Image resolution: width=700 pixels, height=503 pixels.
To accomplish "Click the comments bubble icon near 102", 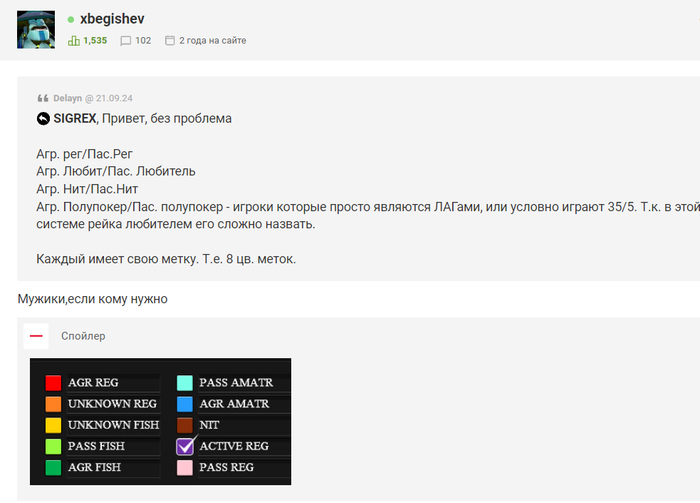I will point(125,41).
